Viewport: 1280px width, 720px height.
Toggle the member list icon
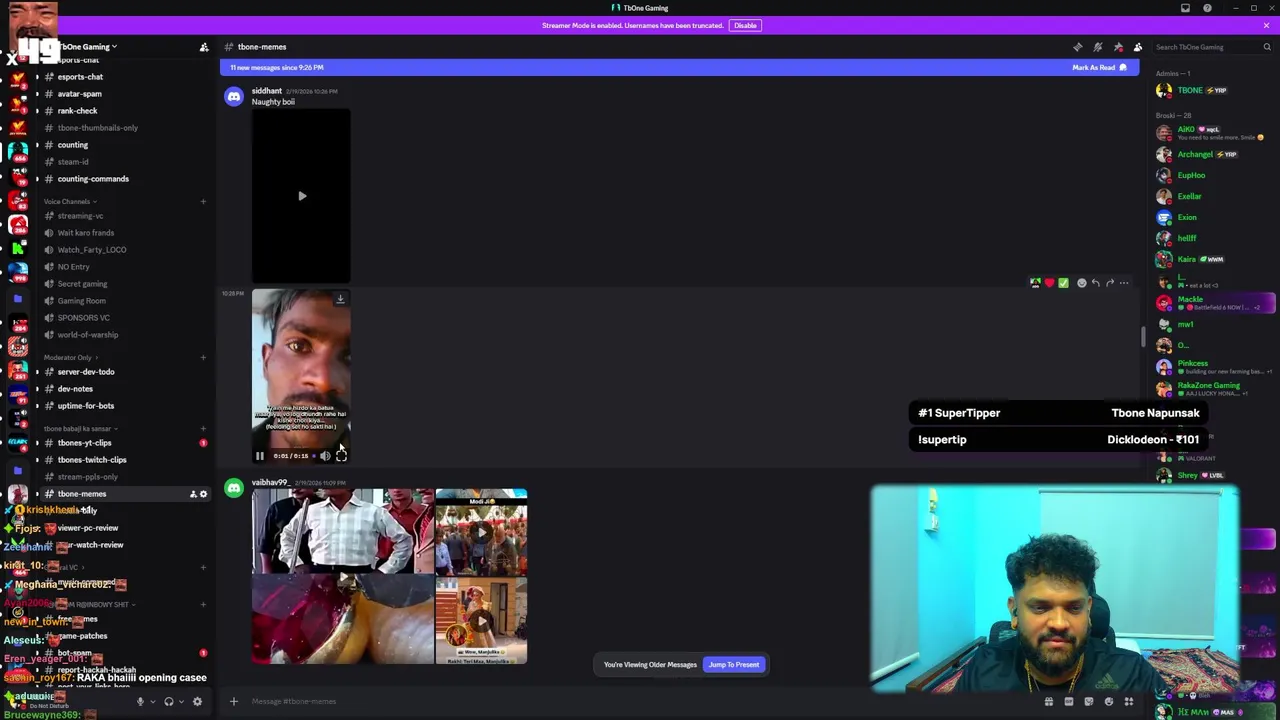1138,47
